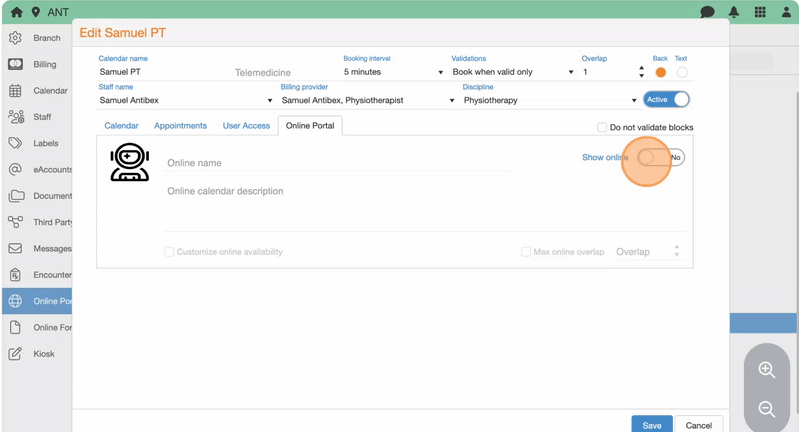Open the Validations dropdown

[x=512, y=72]
